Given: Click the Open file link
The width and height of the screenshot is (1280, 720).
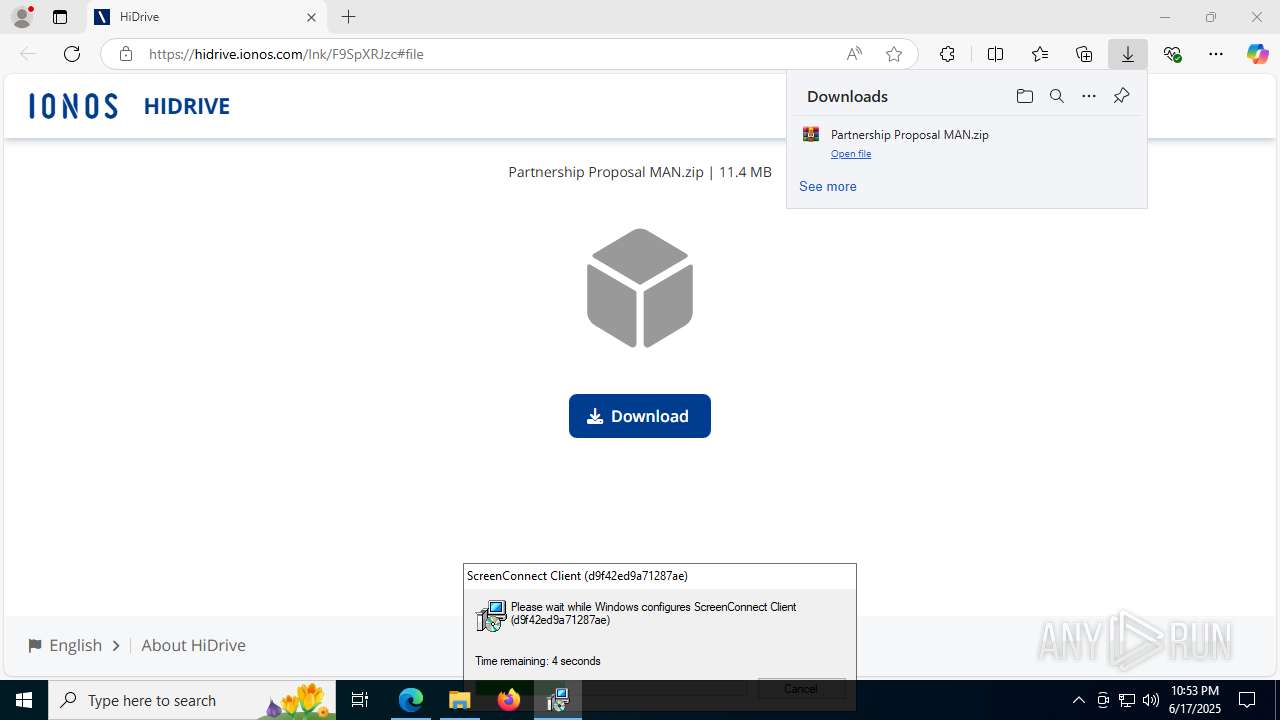Looking at the screenshot, I should 851,154.
